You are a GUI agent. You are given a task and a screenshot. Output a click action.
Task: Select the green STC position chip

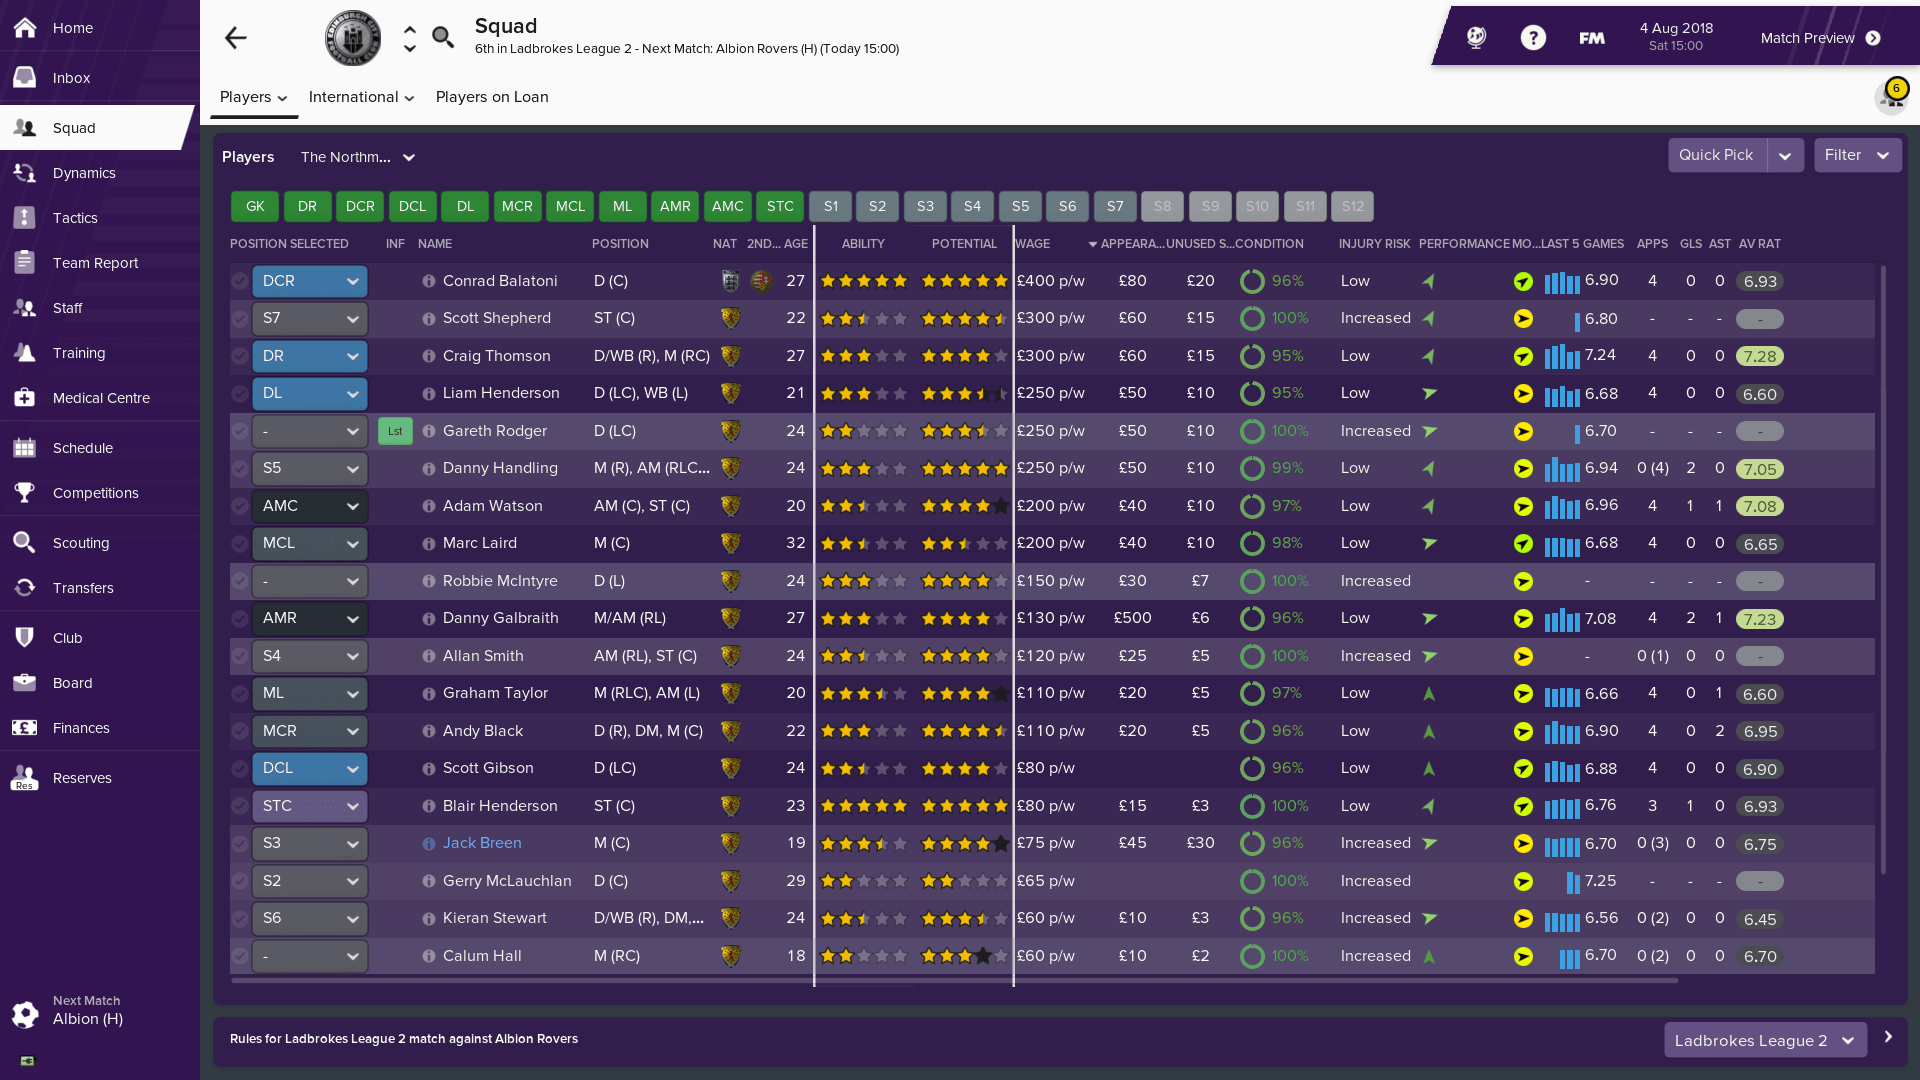(780, 206)
